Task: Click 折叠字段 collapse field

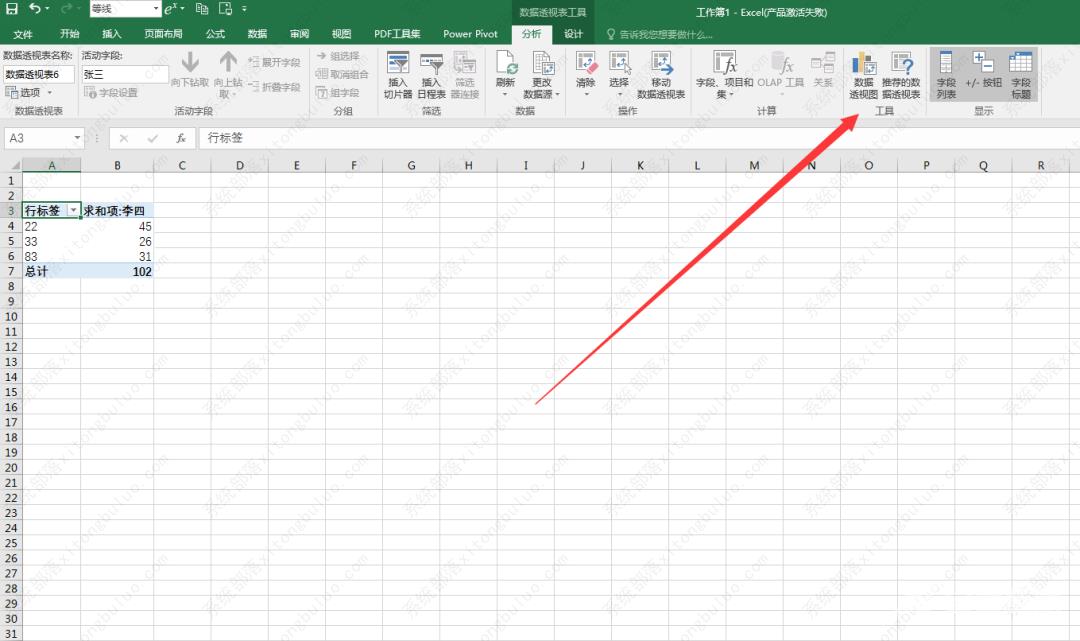Action: click(x=274, y=87)
